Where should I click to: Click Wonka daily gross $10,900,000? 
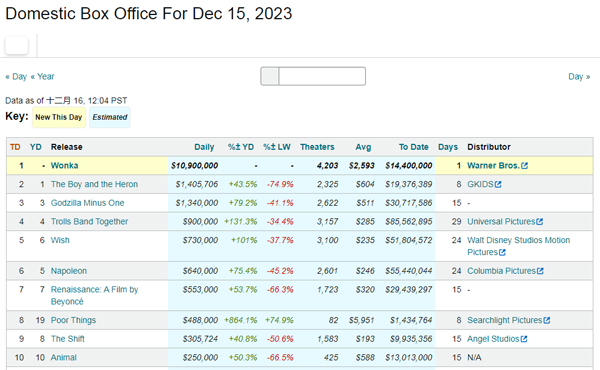pos(194,166)
